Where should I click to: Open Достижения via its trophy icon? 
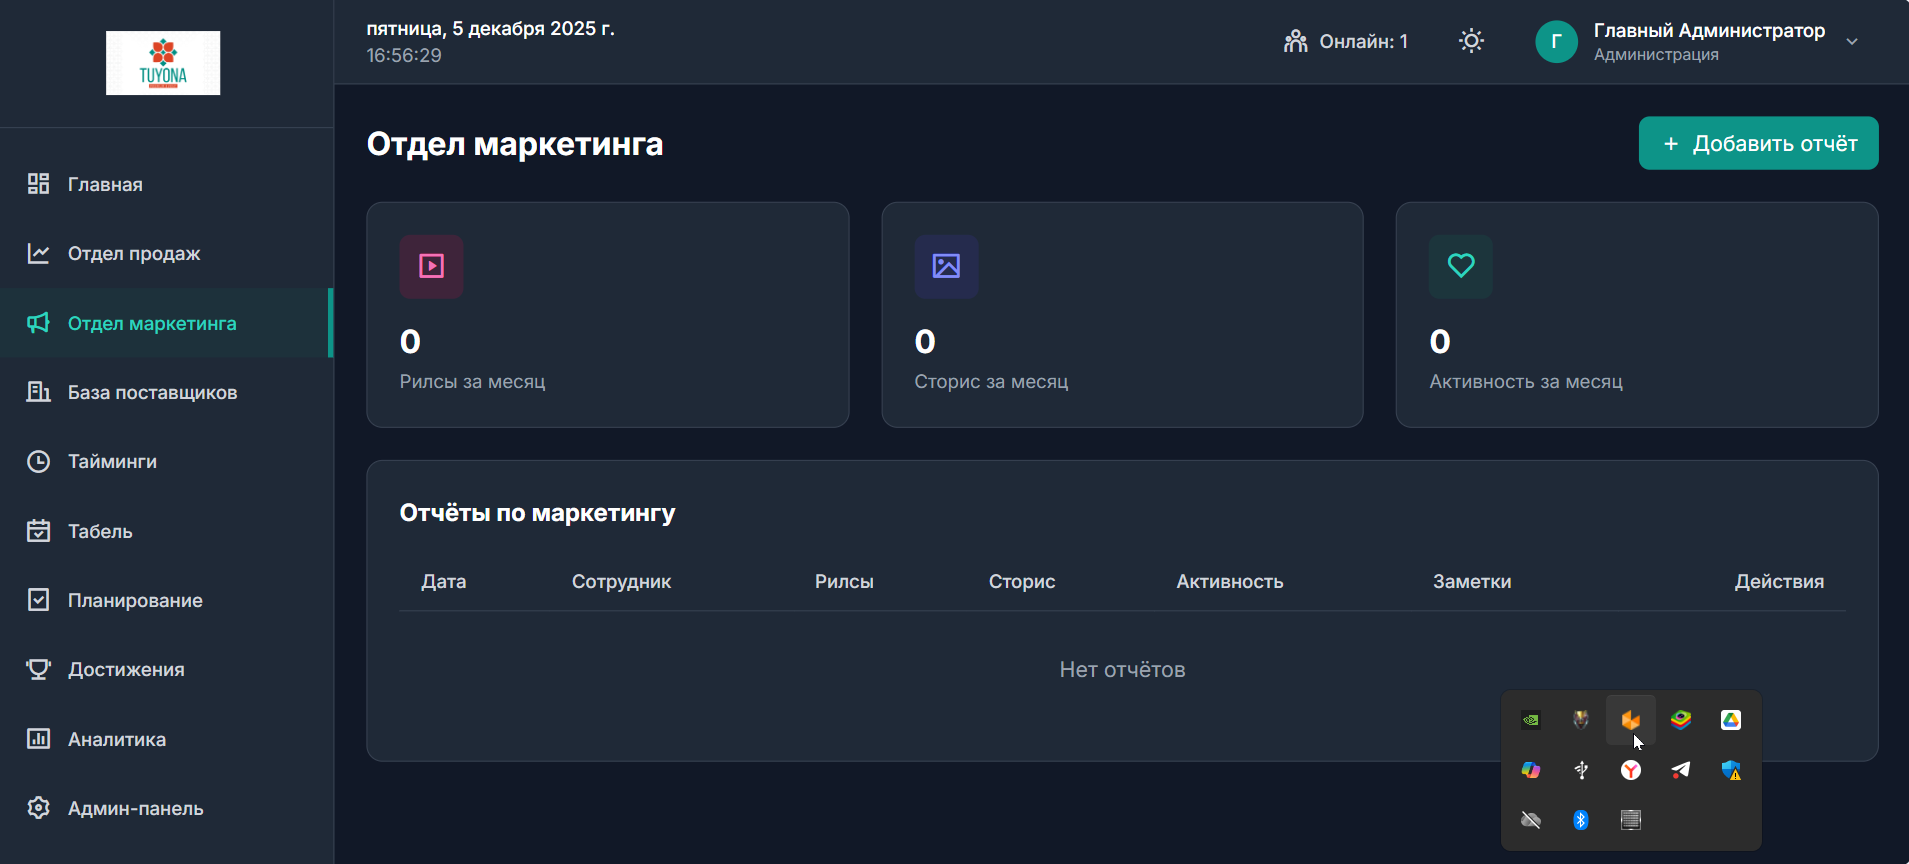point(38,669)
